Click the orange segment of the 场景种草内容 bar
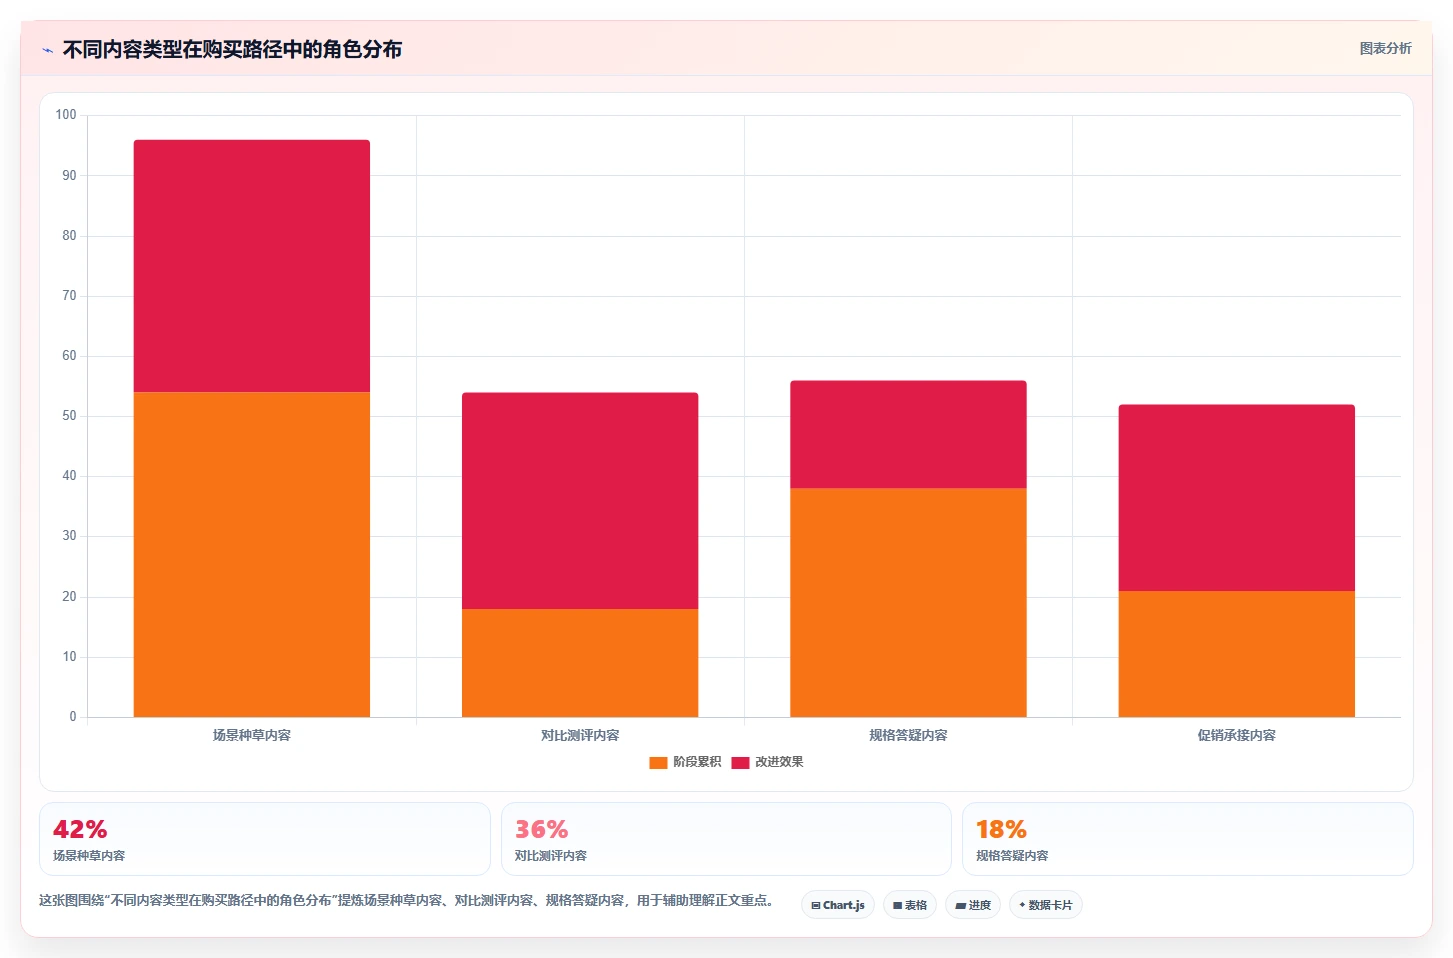The image size is (1453, 958). tap(252, 554)
